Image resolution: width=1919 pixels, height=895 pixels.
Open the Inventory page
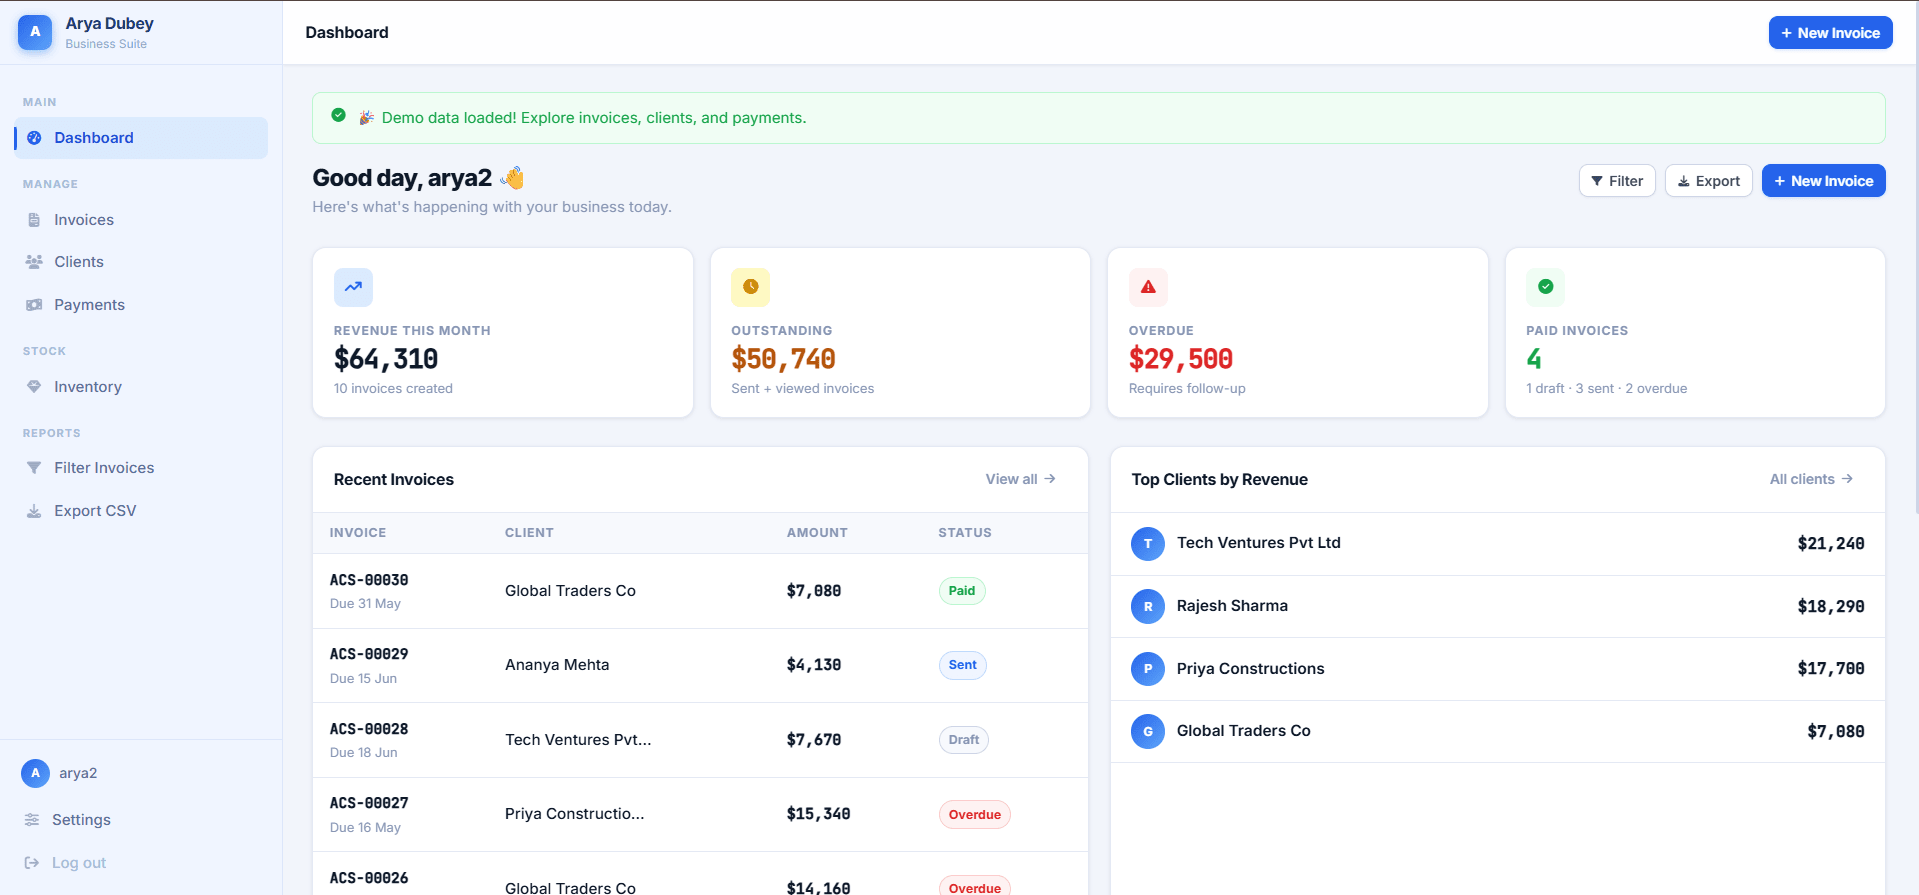tap(141, 387)
